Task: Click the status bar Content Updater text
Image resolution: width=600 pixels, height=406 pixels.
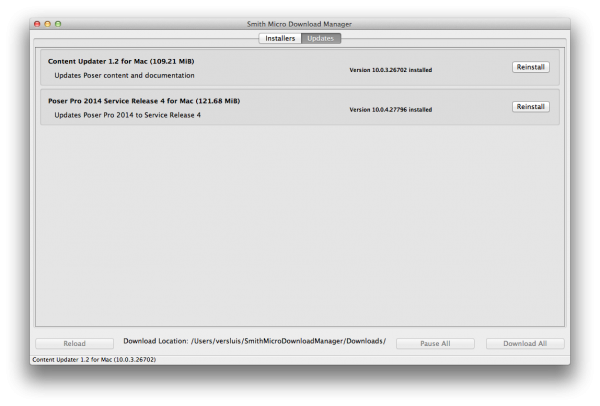Action: 94,360
